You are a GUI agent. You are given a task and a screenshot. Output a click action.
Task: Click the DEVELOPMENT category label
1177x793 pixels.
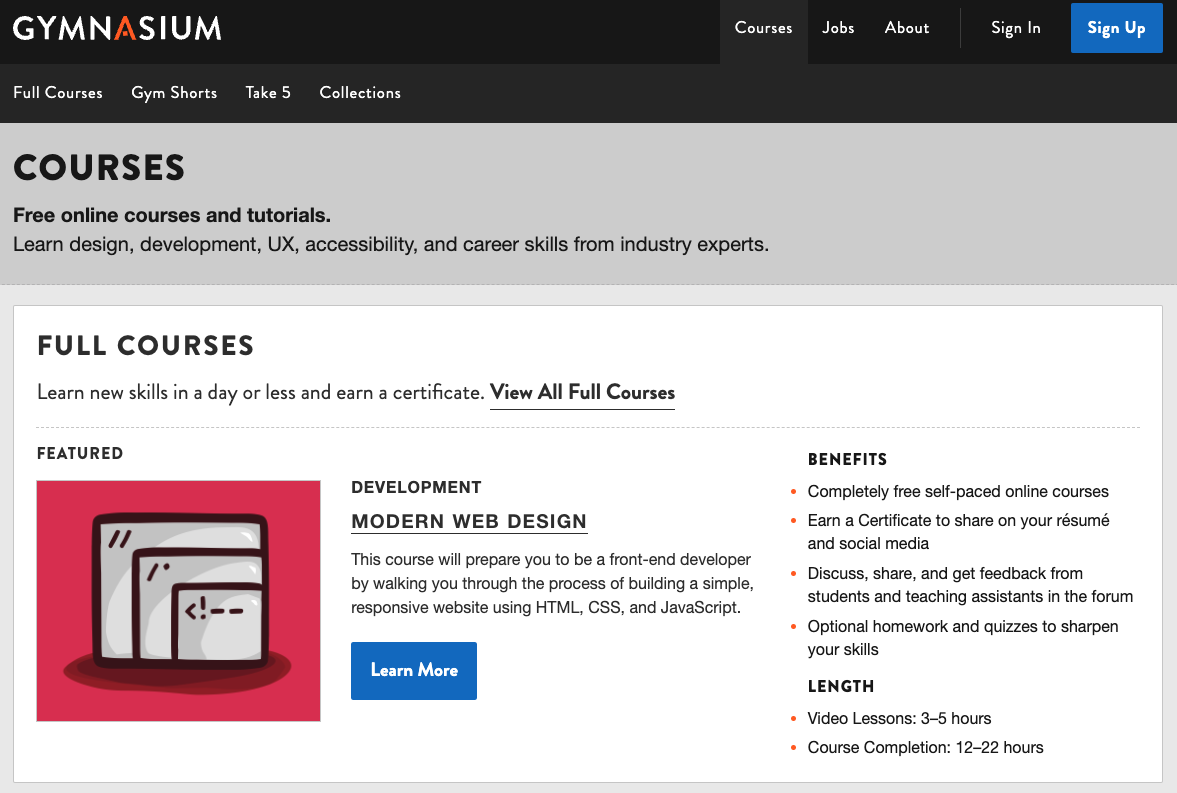point(417,487)
